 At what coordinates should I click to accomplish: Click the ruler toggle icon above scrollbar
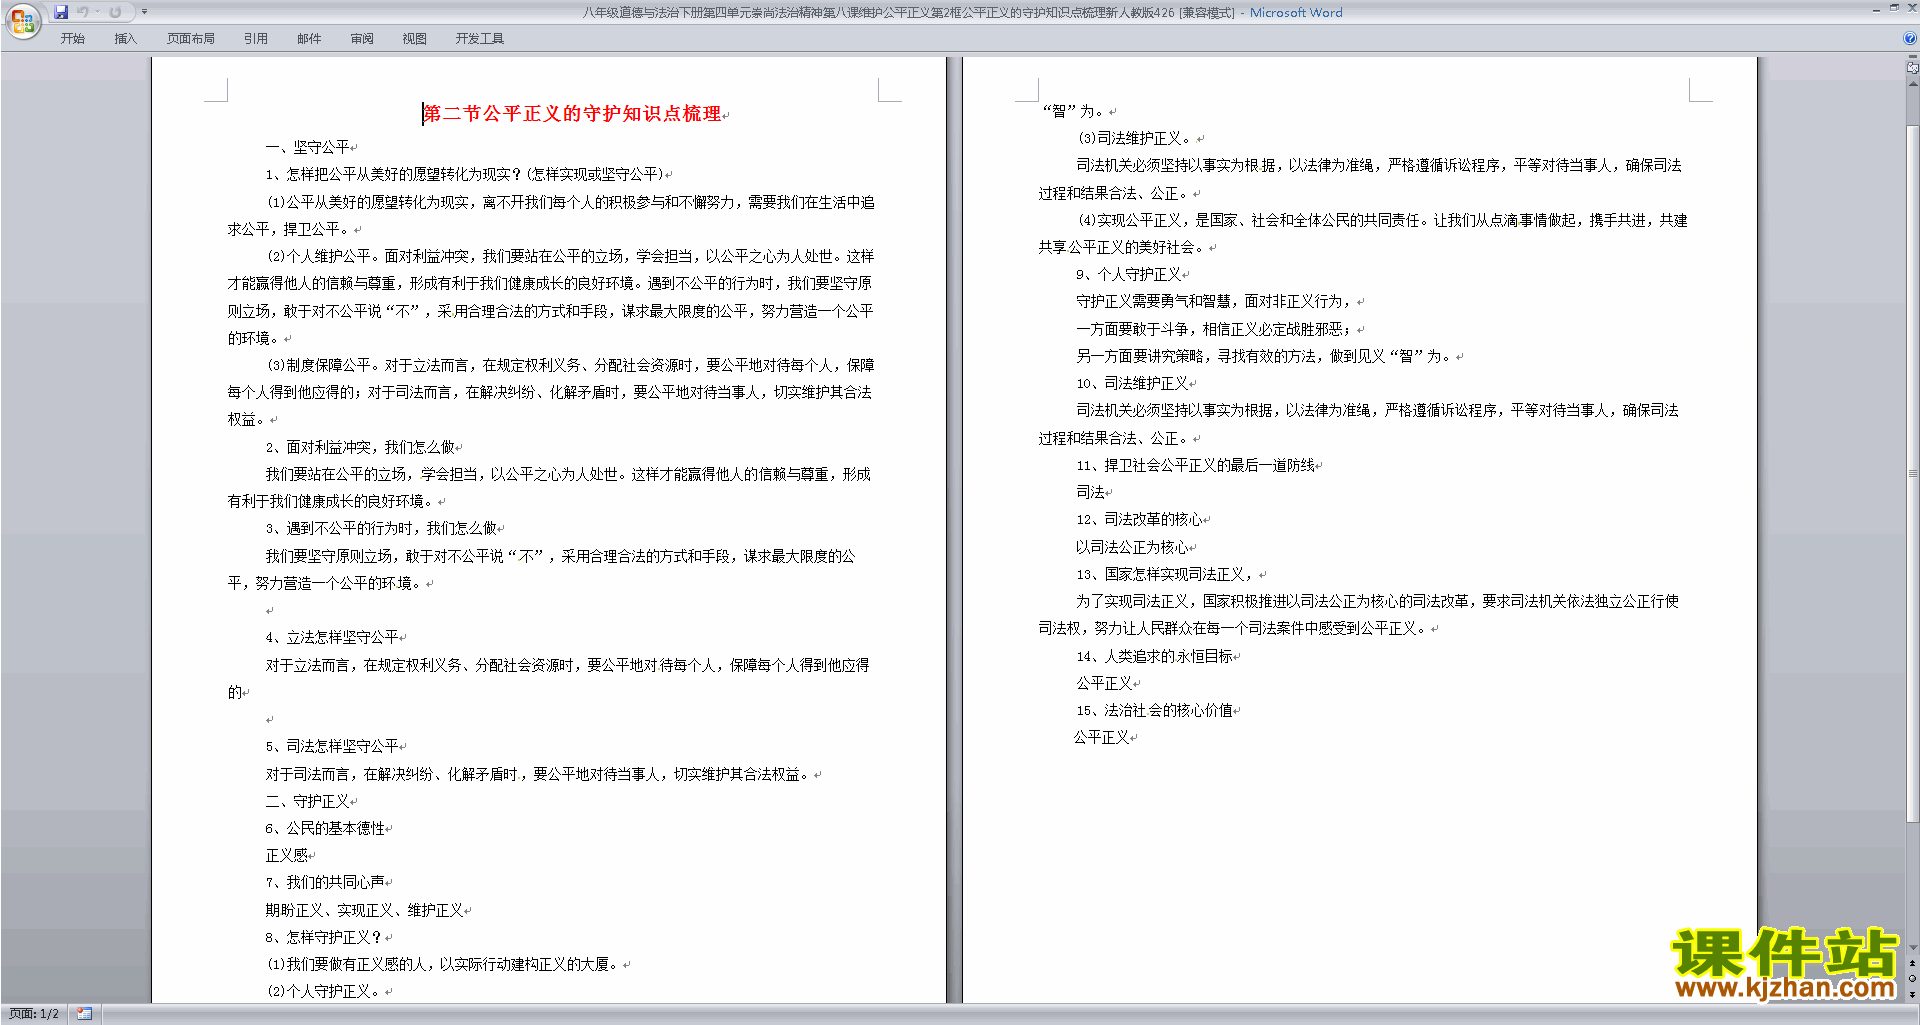pos(1913,68)
